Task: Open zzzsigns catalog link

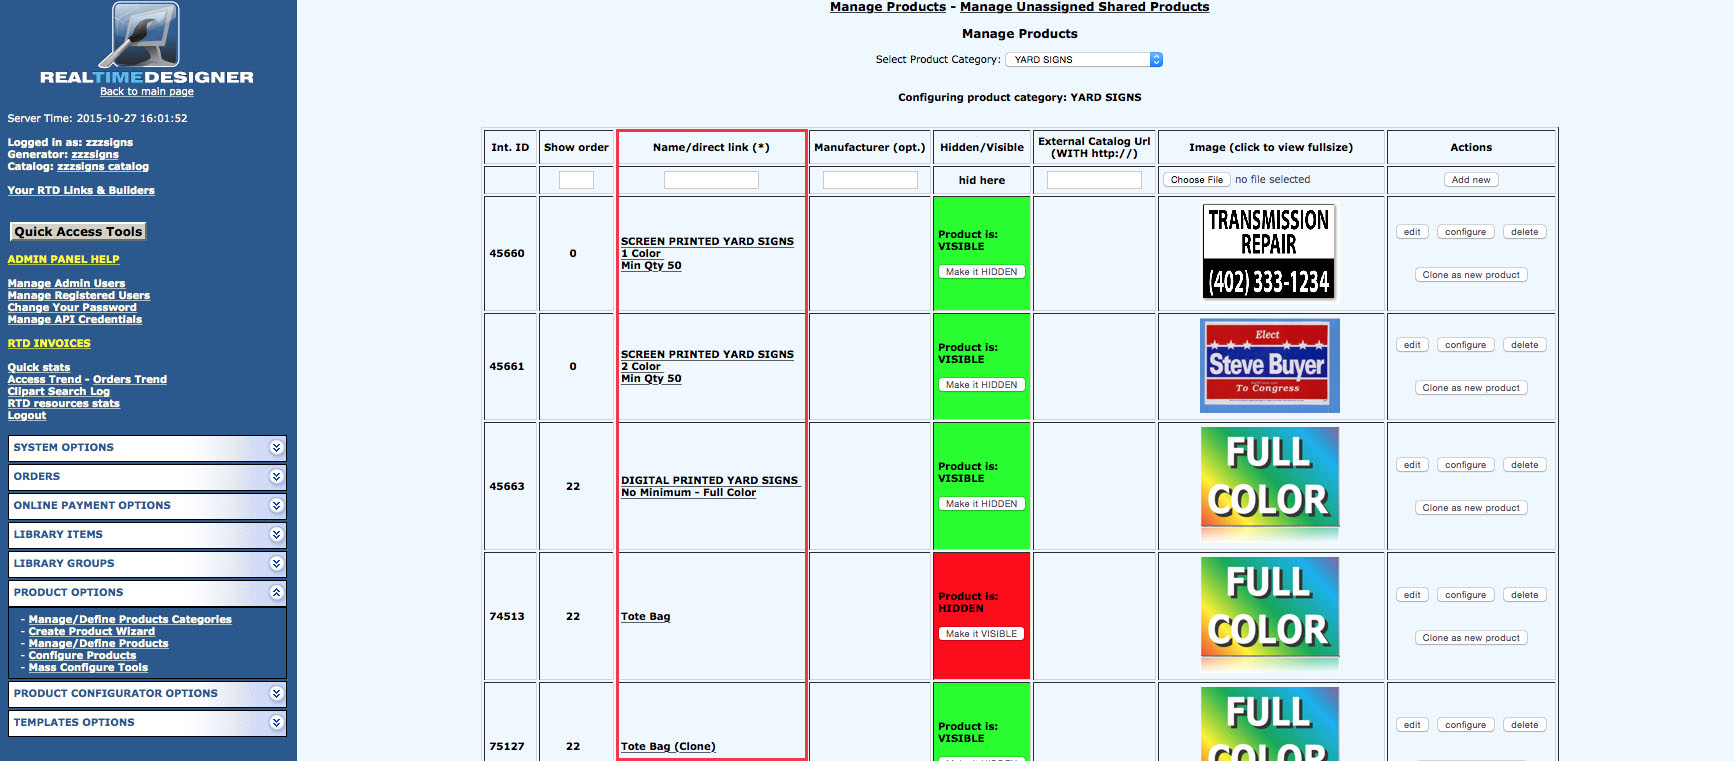Action: (x=103, y=167)
